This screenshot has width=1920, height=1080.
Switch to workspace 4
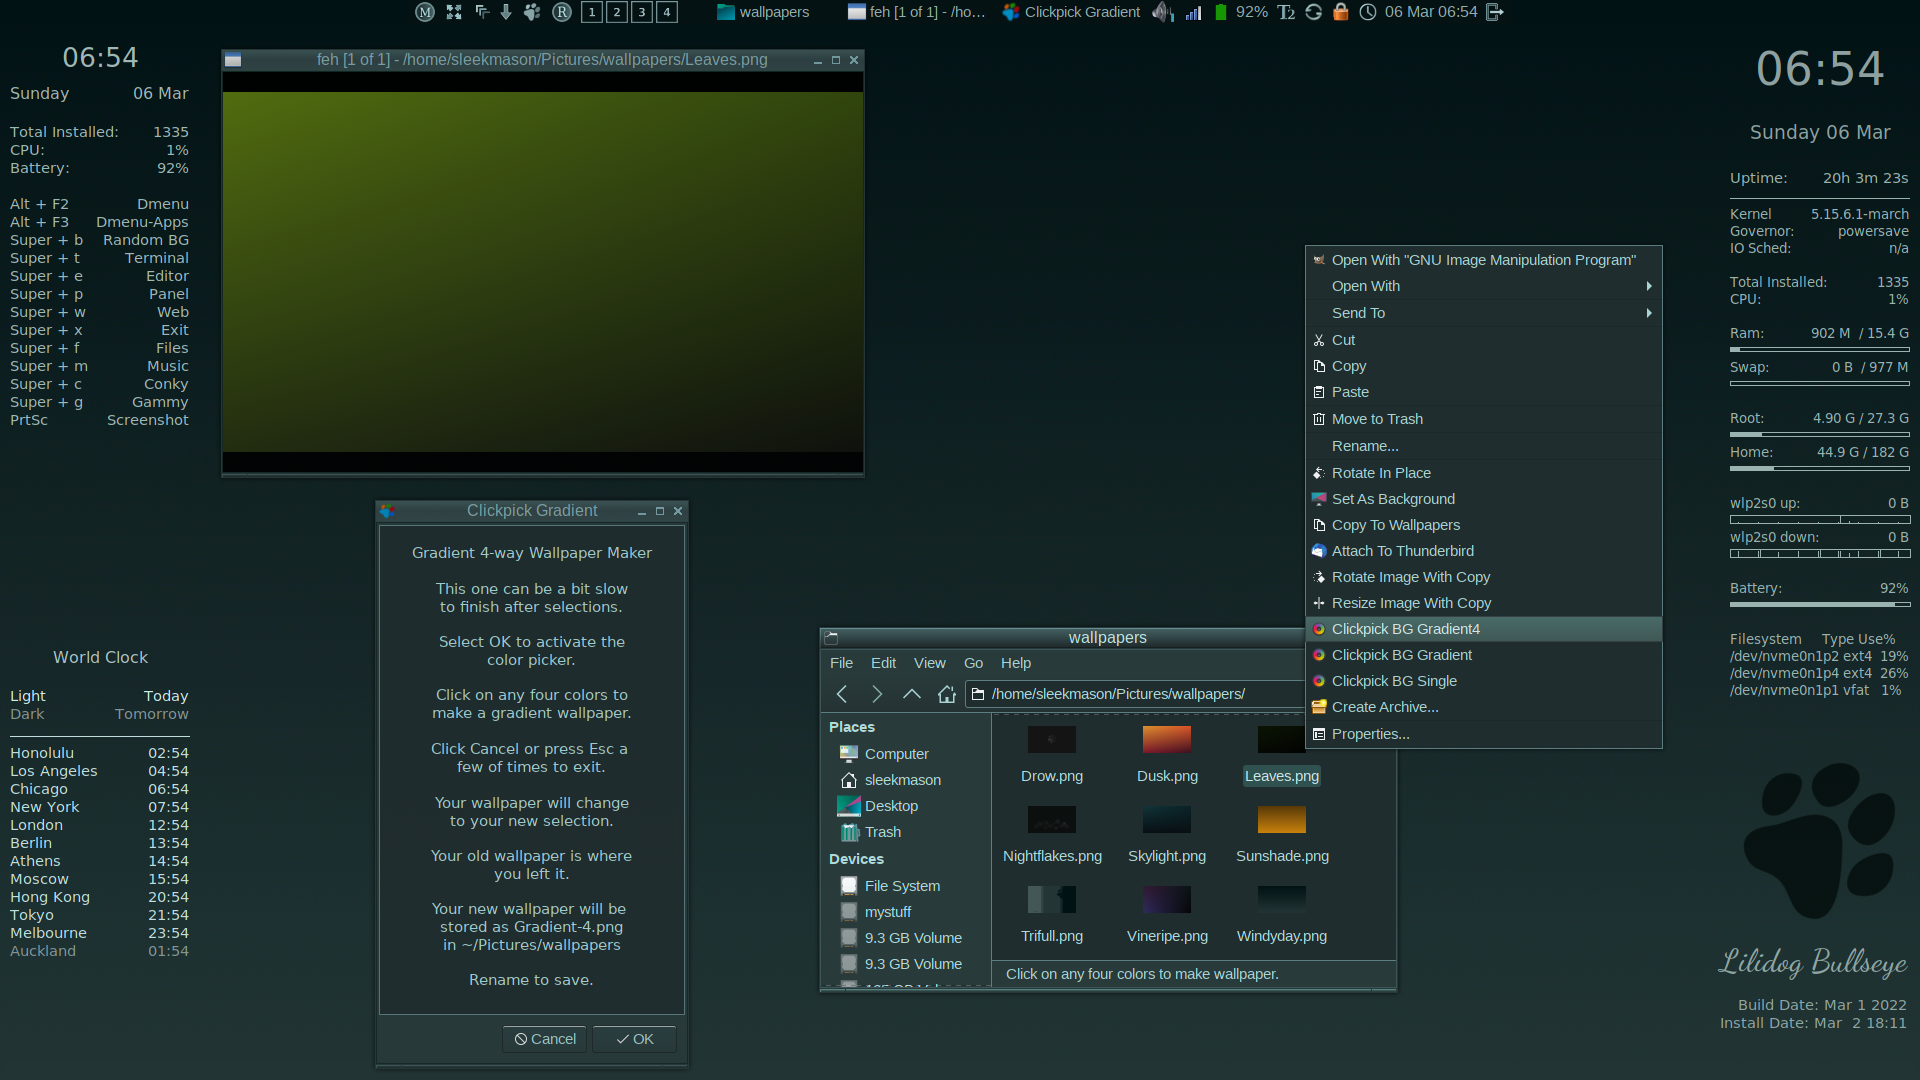click(x=667, y=12)
